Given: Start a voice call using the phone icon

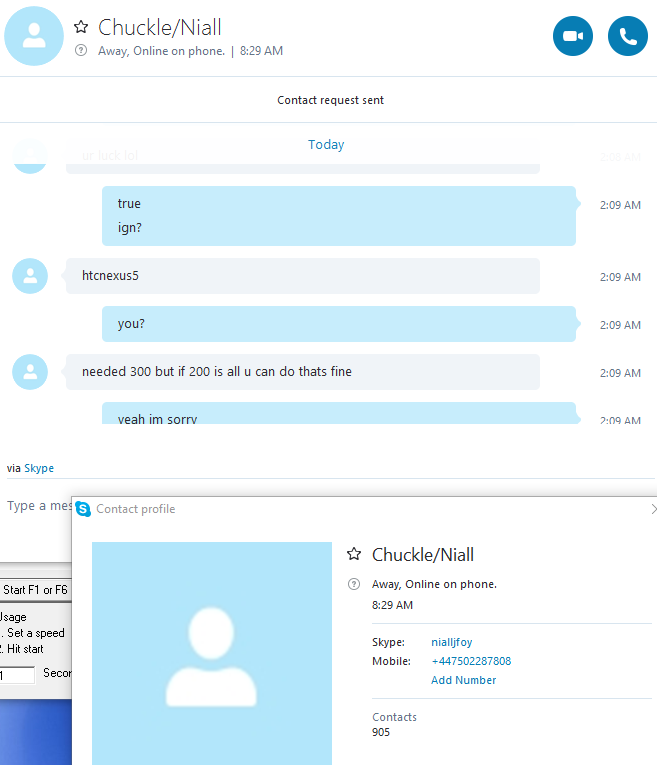Looking at the screenshot, I should (x=628, y=36).
